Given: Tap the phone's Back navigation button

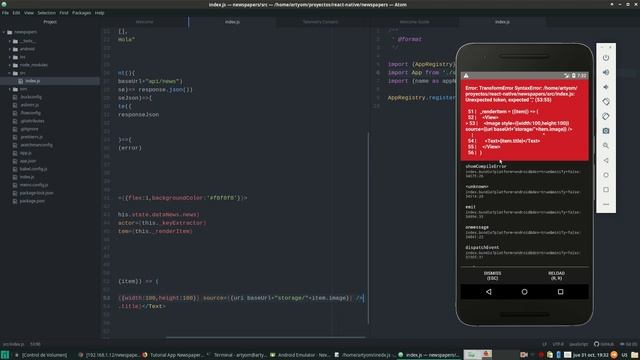Looking at the screenshot, I should pyautogui.click(x=489, y=292).
